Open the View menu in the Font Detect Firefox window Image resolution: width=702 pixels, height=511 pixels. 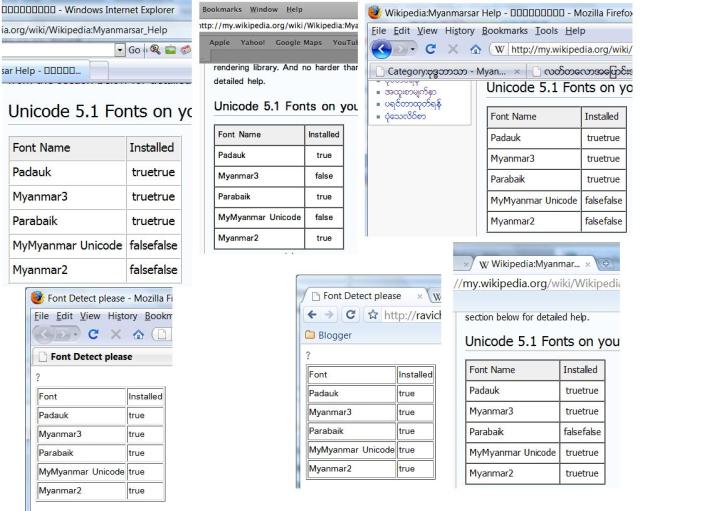(x=90, y=316)
